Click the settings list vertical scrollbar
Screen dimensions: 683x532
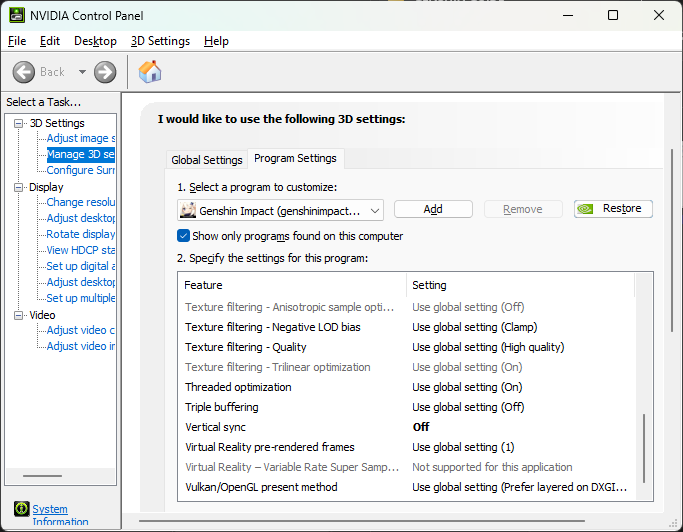644,448
